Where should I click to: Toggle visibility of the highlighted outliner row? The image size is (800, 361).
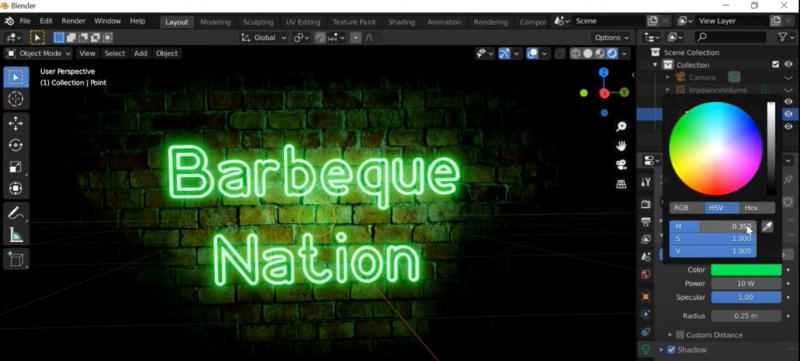(788, 114)
